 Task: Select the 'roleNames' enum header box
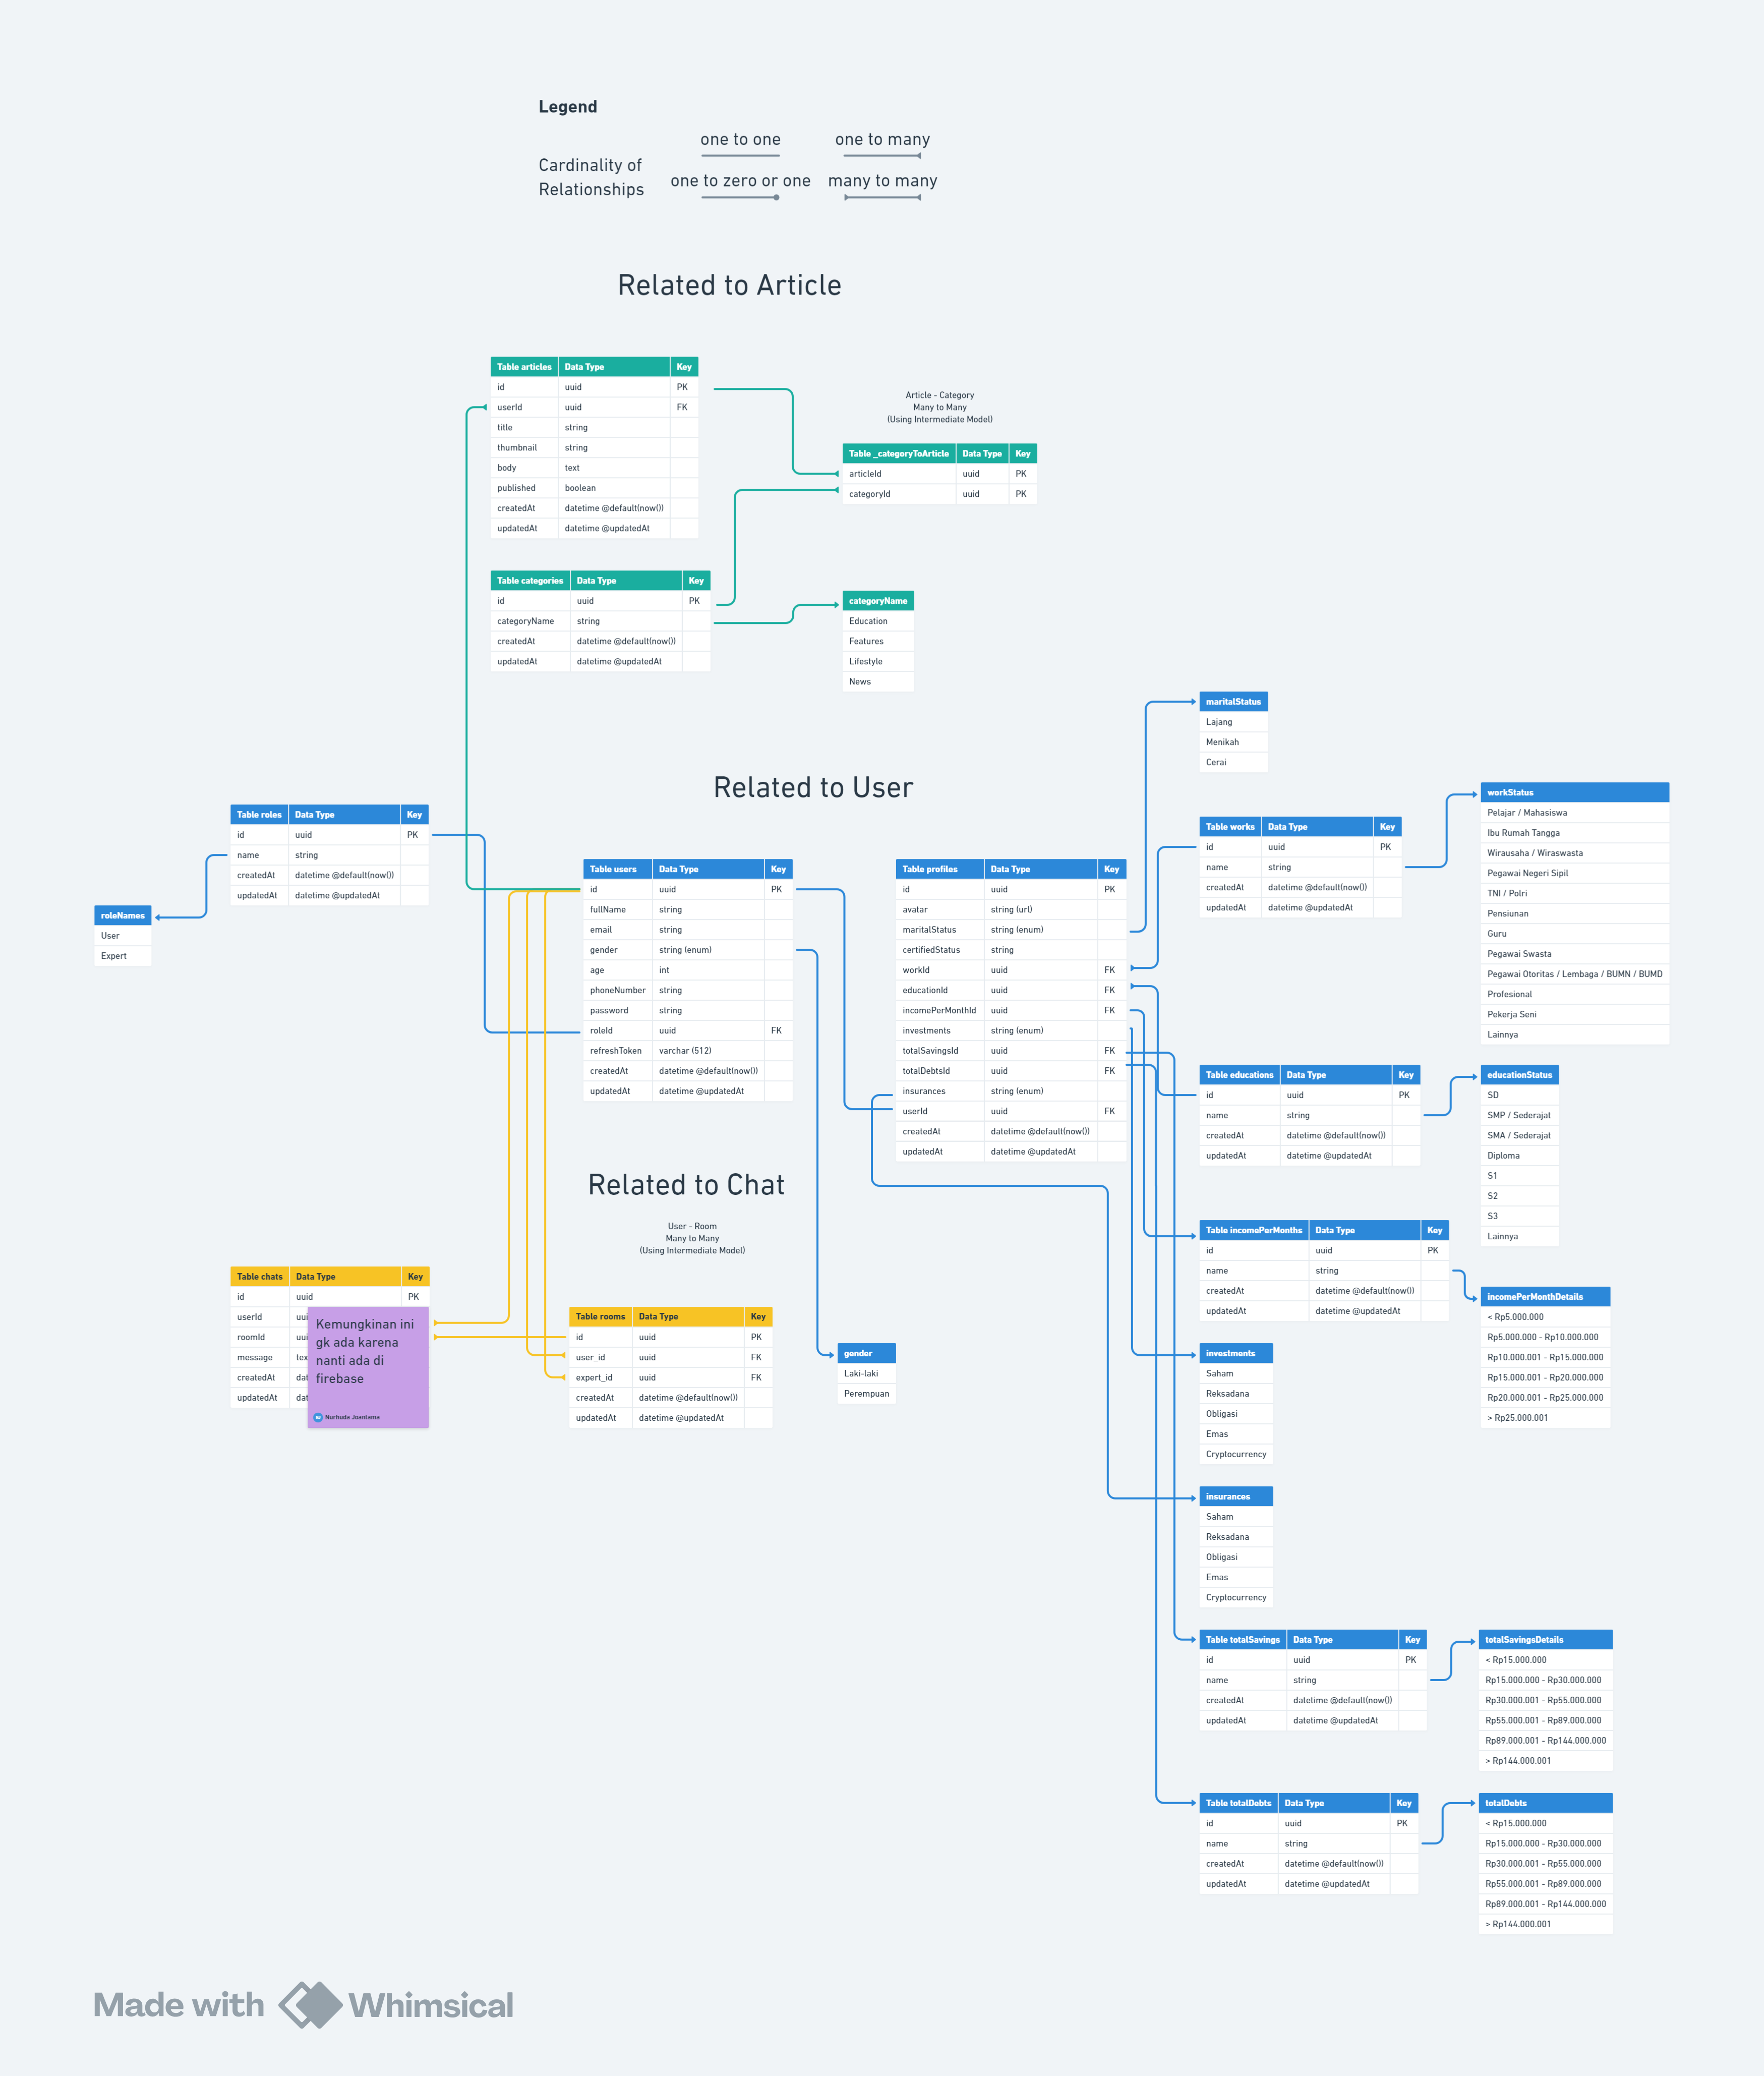[x=123, y=915]
